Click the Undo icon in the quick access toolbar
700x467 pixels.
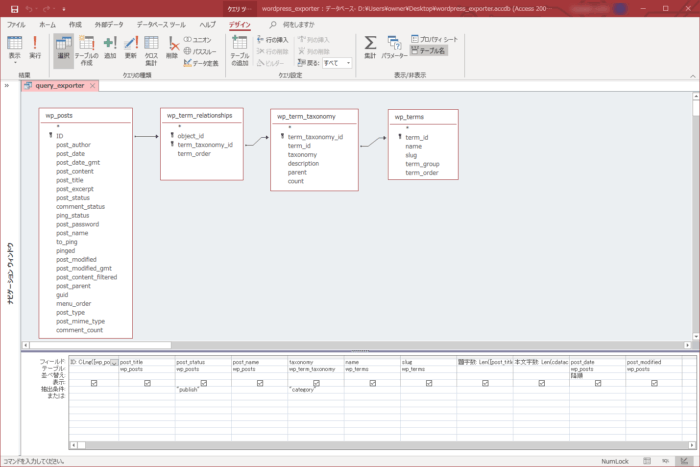29,9
